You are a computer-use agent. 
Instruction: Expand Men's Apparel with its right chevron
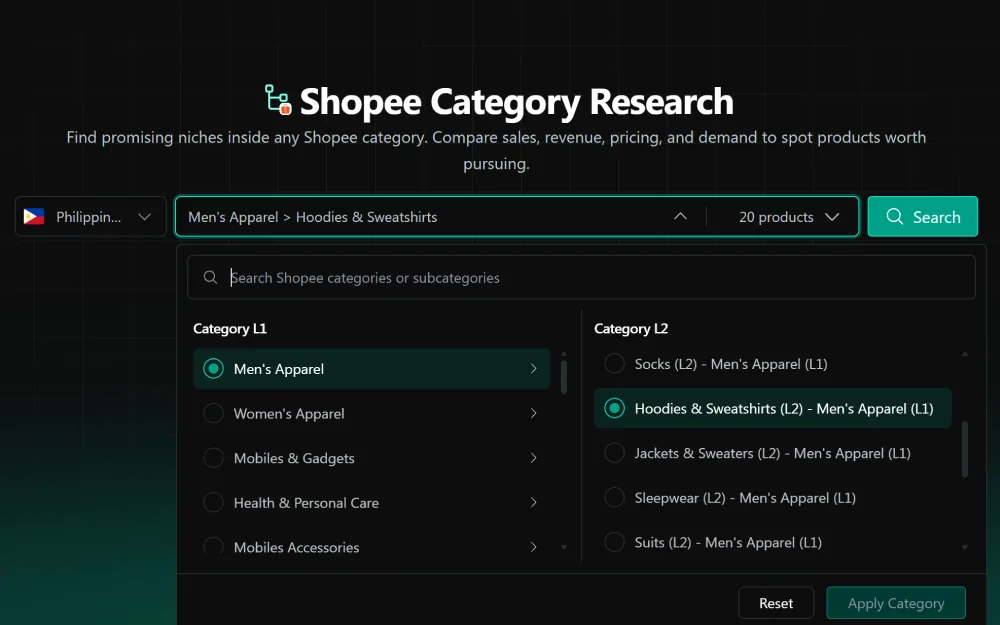coord(533,369)
